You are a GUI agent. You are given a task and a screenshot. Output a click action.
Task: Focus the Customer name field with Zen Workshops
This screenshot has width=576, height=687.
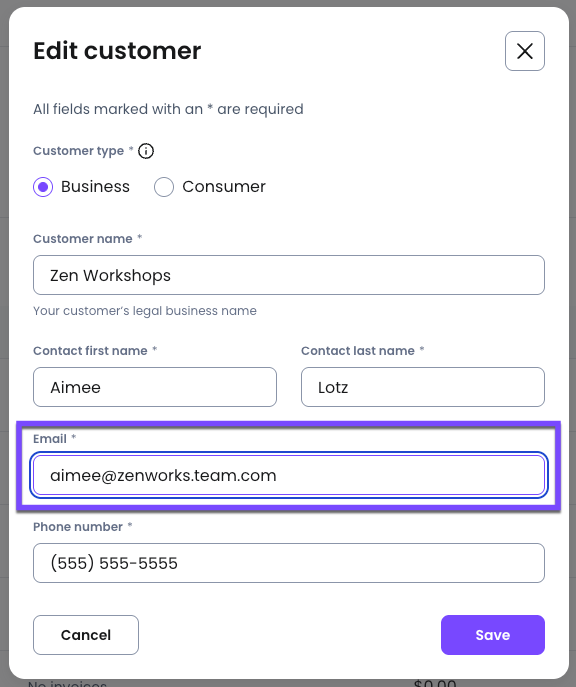pyautogui.click(x=289, y=275)
